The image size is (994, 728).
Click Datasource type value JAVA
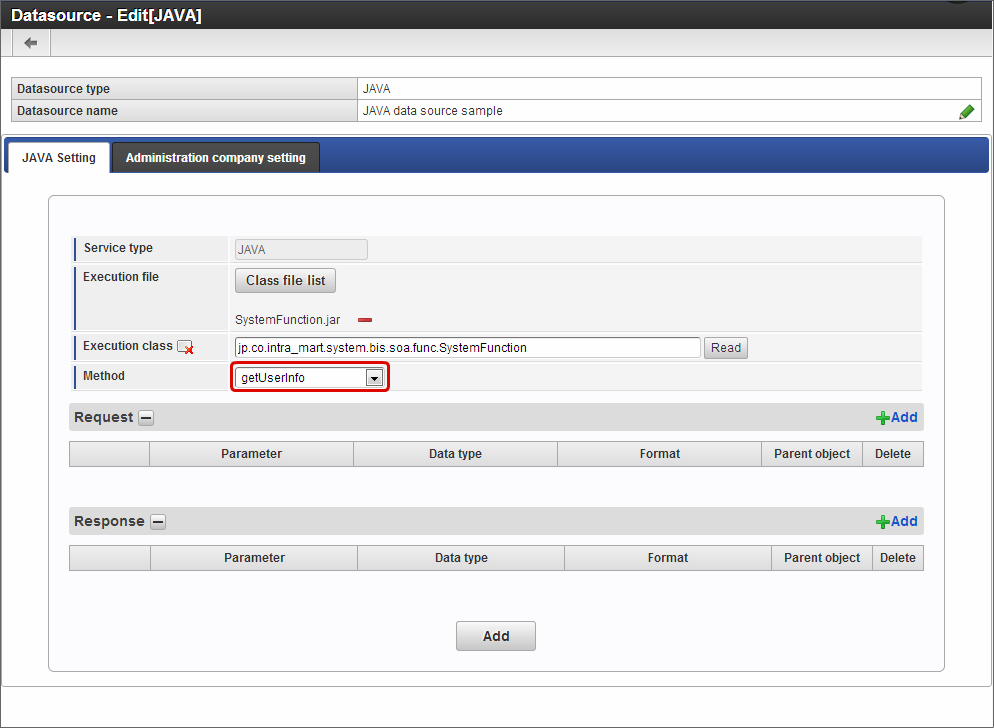coord(377,89)
